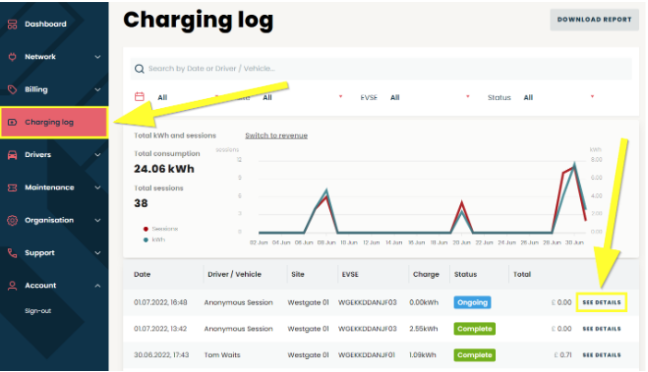Screen dimensions: 648x372
Task: Click Sign-out under Account
Action: point(38,311)
